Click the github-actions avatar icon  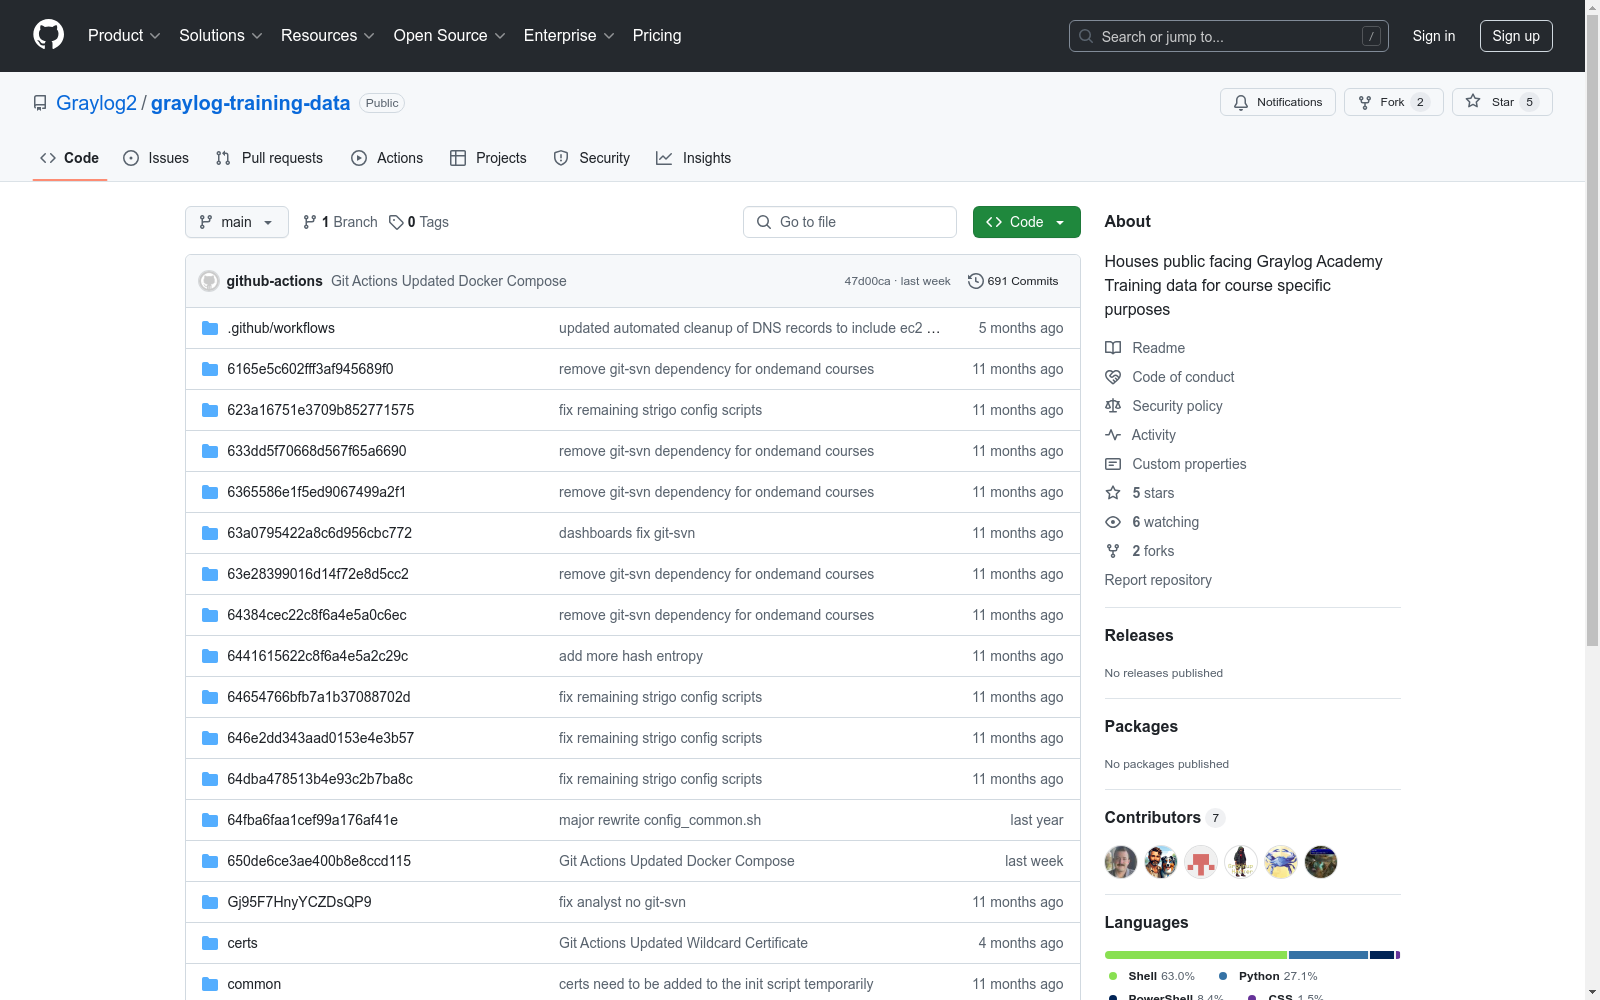(x=209, y=281)
